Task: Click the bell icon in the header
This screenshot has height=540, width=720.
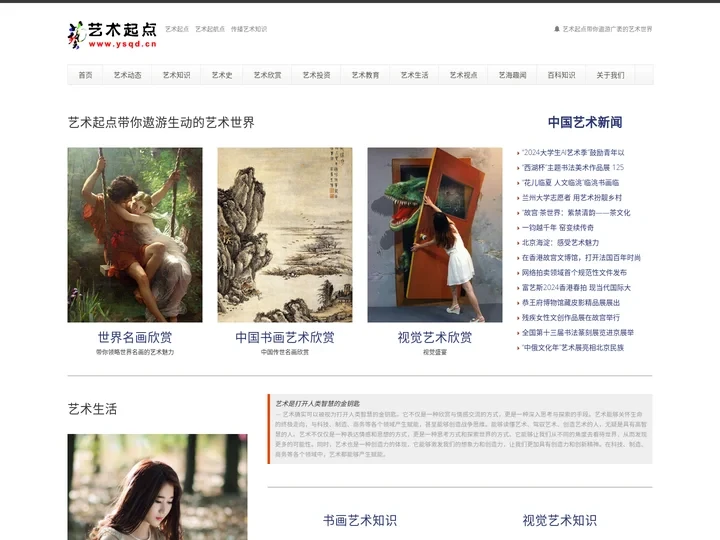Action: pos(557,29)
